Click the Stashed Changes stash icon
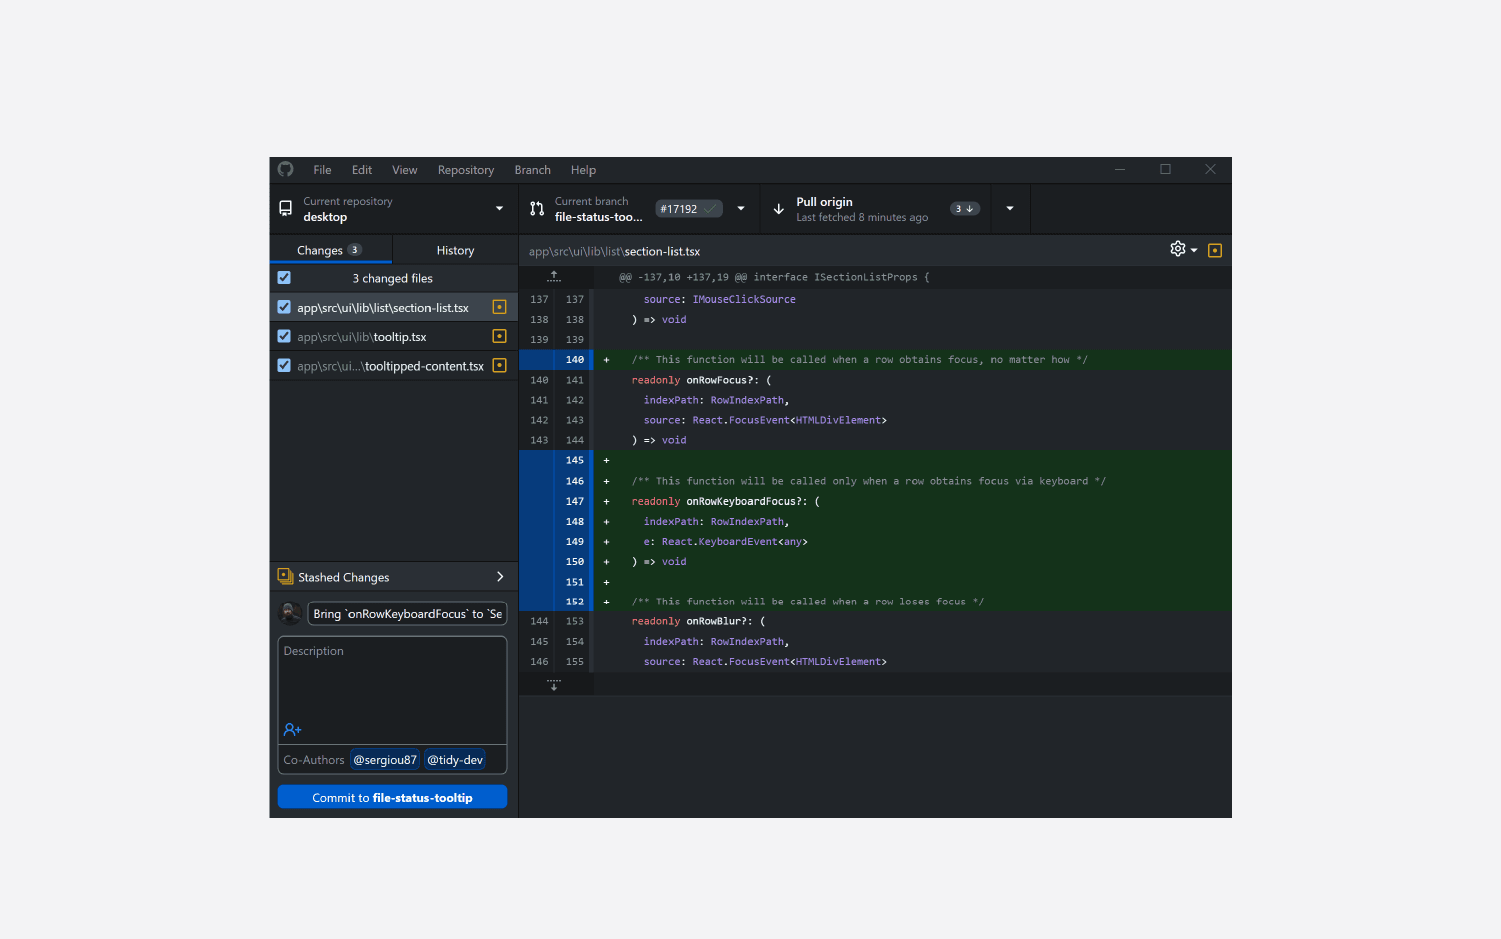The height and width of the screenshot is (939, 1501). (285, 577)
